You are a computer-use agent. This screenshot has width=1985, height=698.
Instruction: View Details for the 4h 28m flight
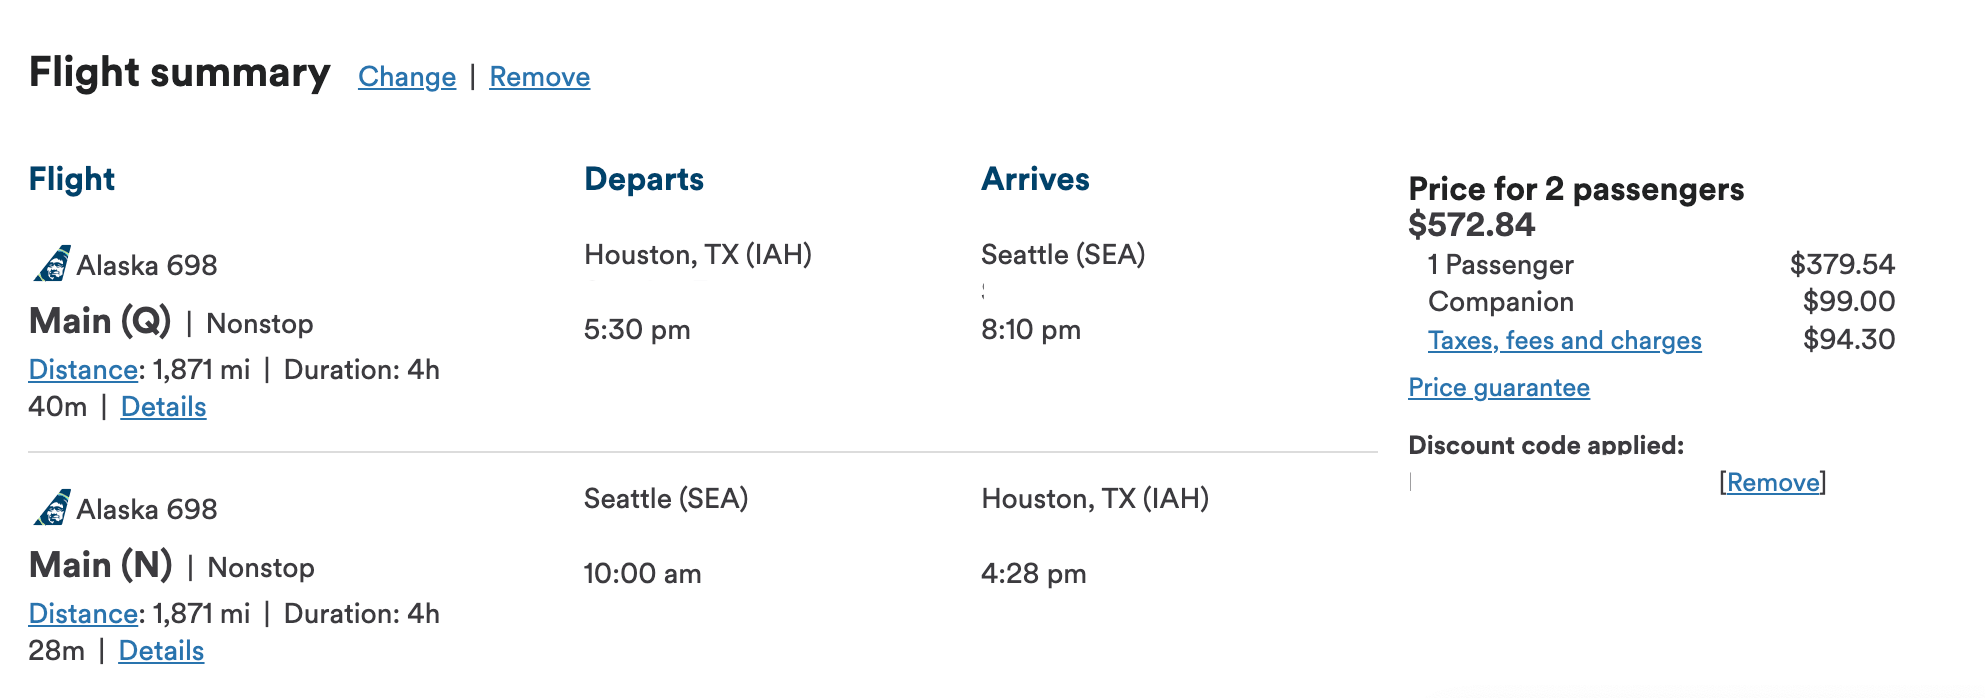[161, 651]
